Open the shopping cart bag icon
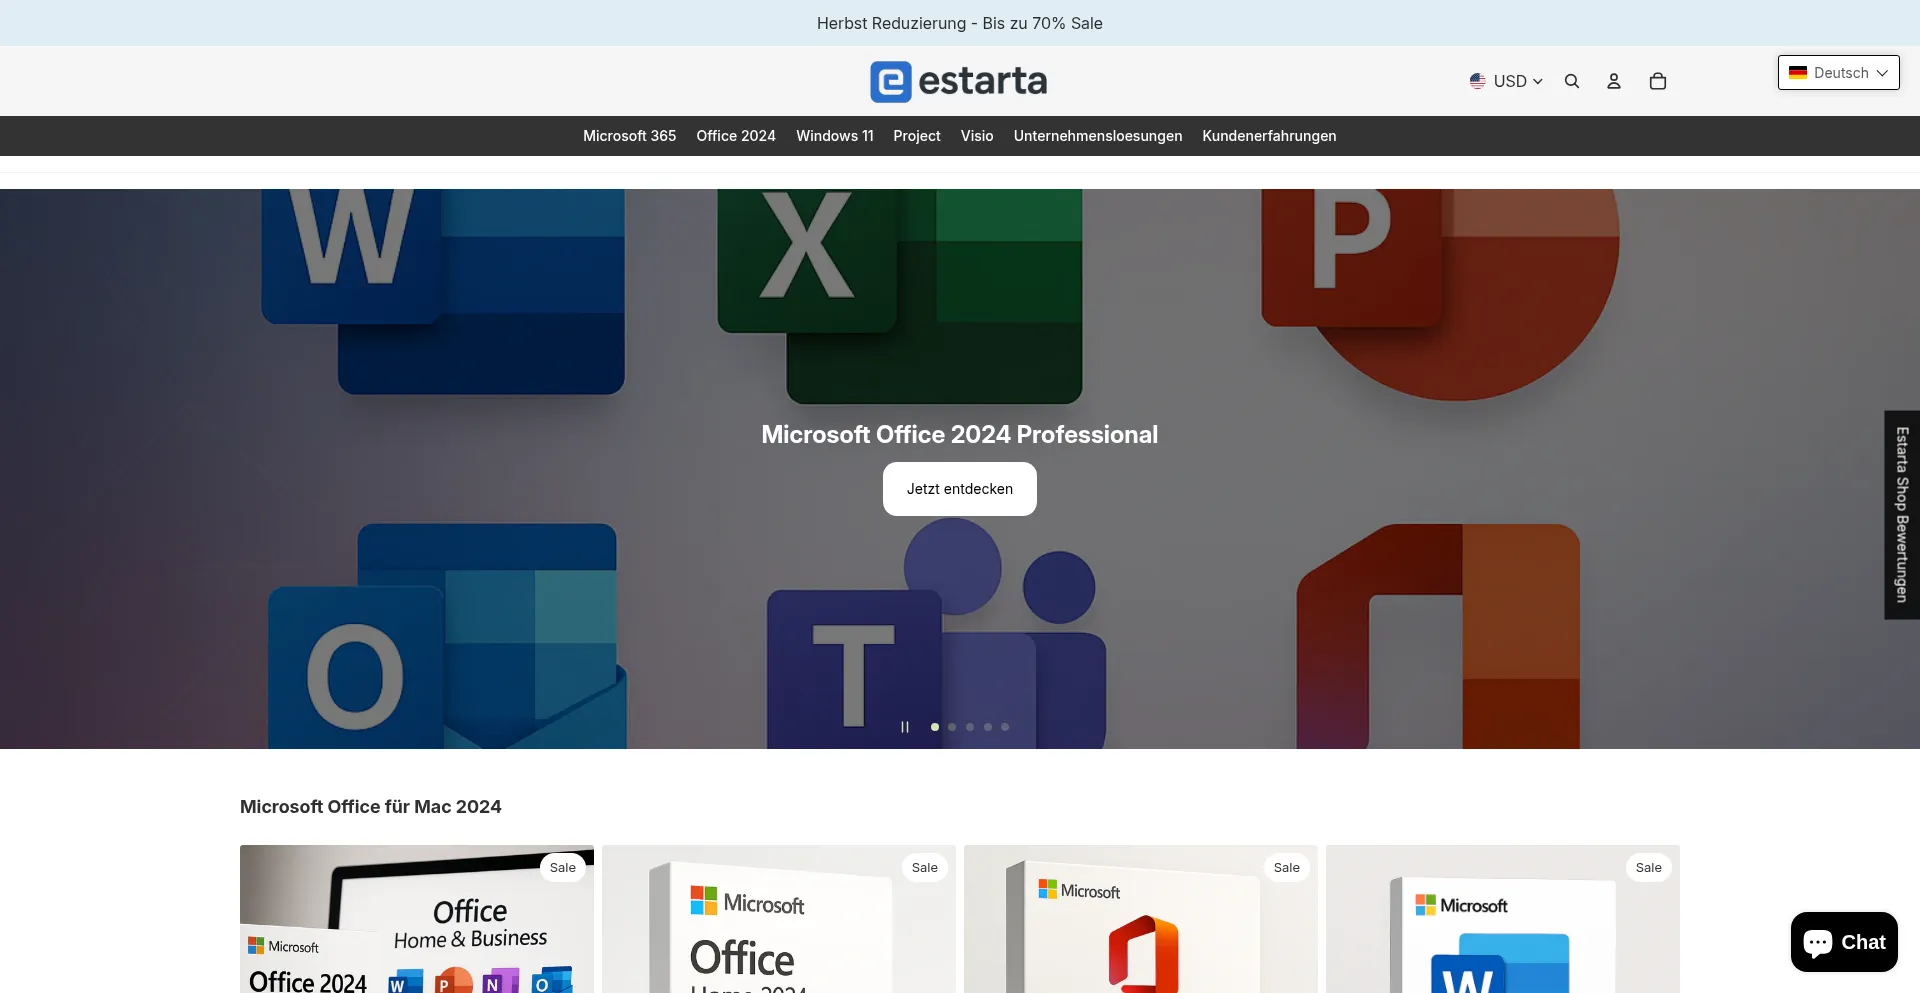Screen dimensions: 1920x993 point(1658,81)
